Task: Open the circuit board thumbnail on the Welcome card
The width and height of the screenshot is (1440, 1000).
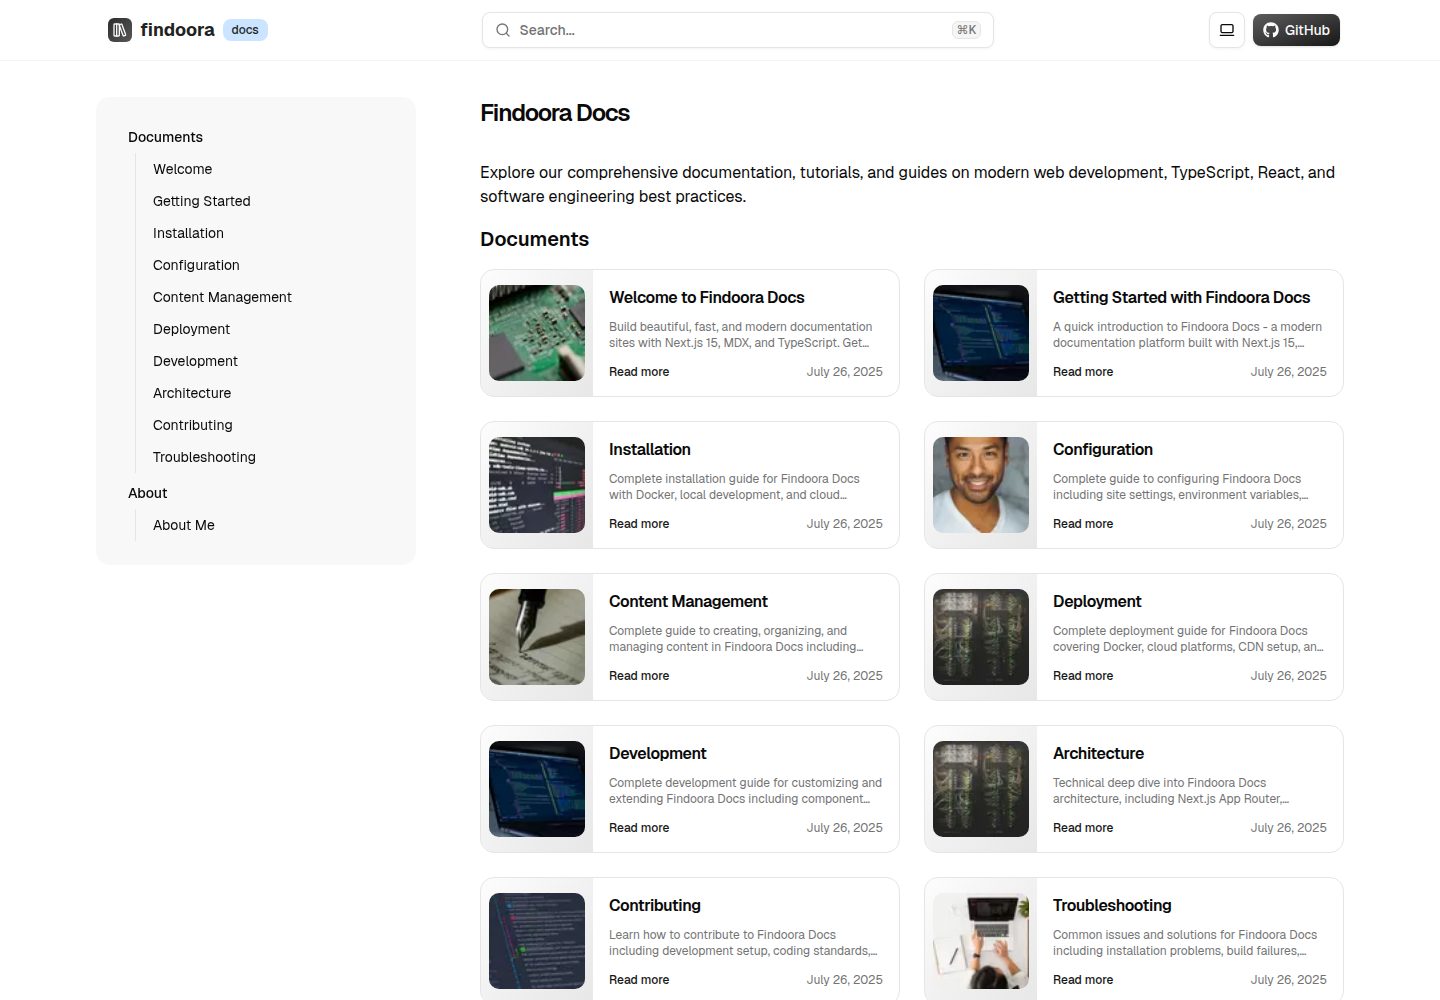Action: point(537,333)
